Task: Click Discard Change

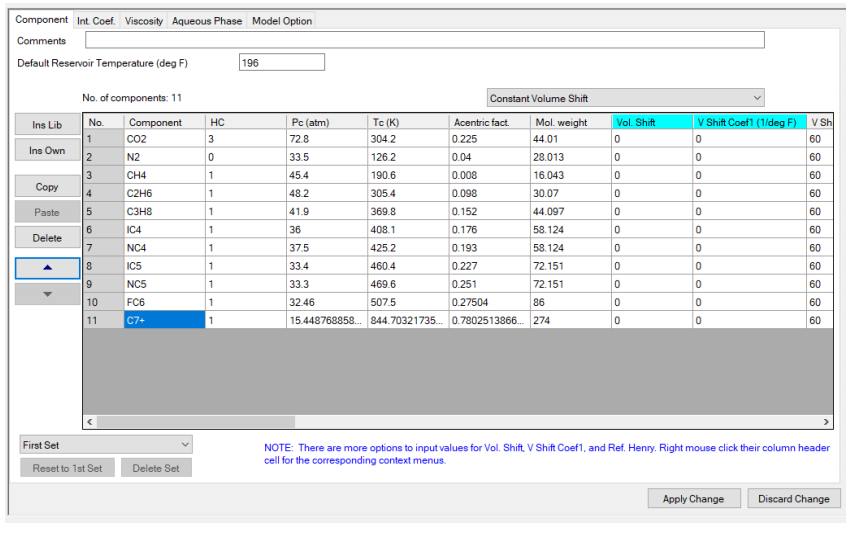Action: pyautogui.click(x=794, y=499)
